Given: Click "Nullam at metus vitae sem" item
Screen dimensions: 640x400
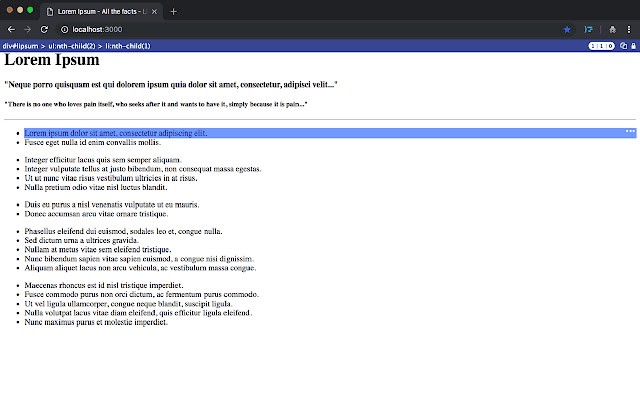Looking at the screenshot, I should (x=98, y=249).
